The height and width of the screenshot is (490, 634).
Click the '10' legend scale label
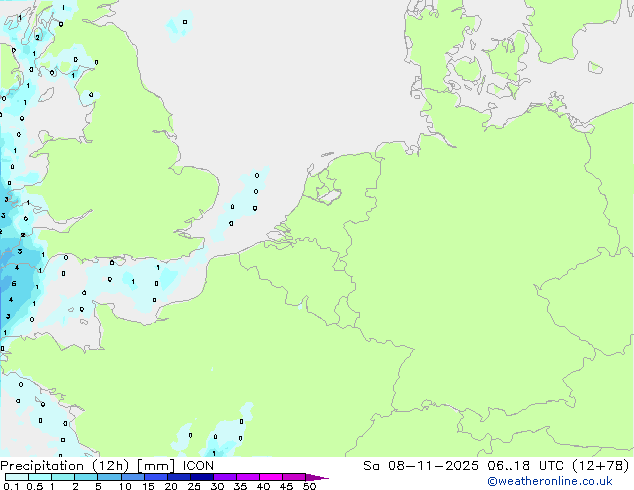(x=125, y=486)
